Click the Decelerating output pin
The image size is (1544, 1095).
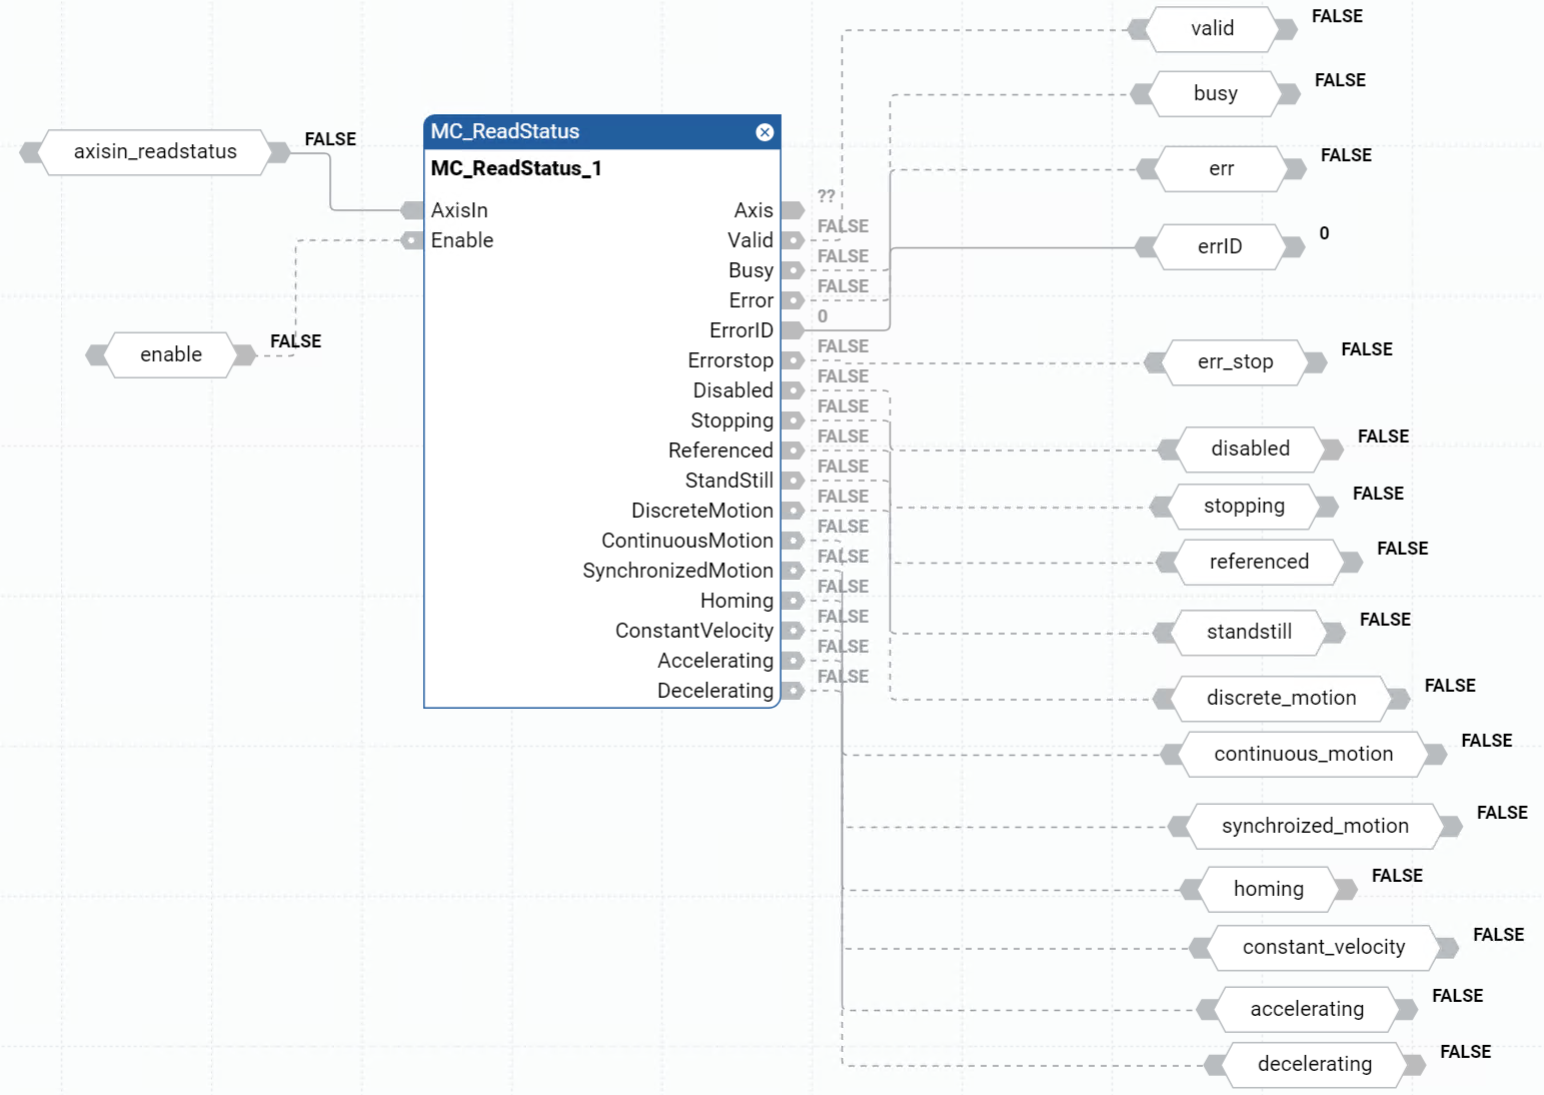pos(792,690)
